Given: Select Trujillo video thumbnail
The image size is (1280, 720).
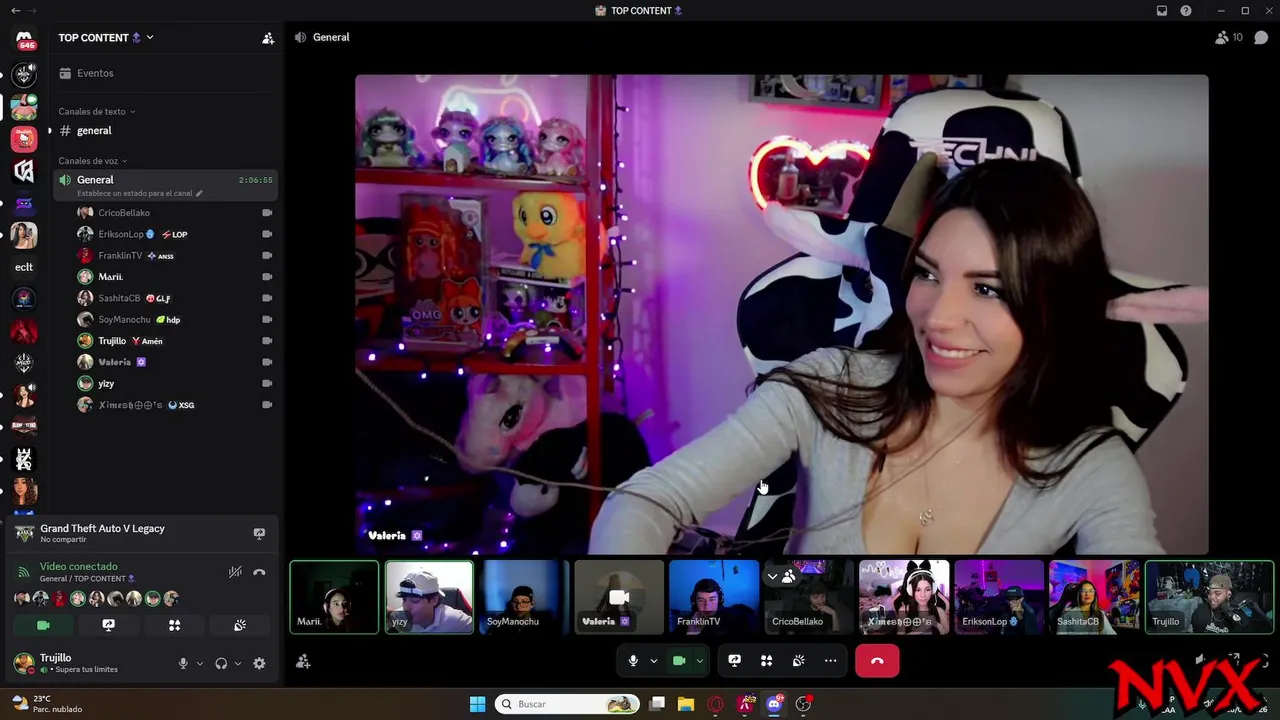Looking at the screenshot, I should [1209, 597].
